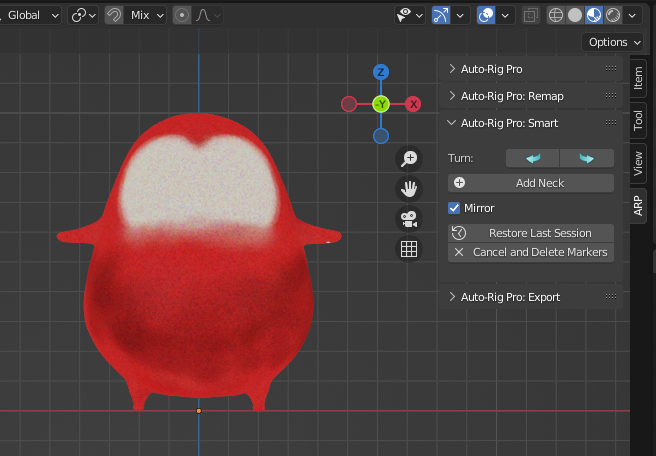Turn the character left with the arrow button

click(x=532, y=158)
